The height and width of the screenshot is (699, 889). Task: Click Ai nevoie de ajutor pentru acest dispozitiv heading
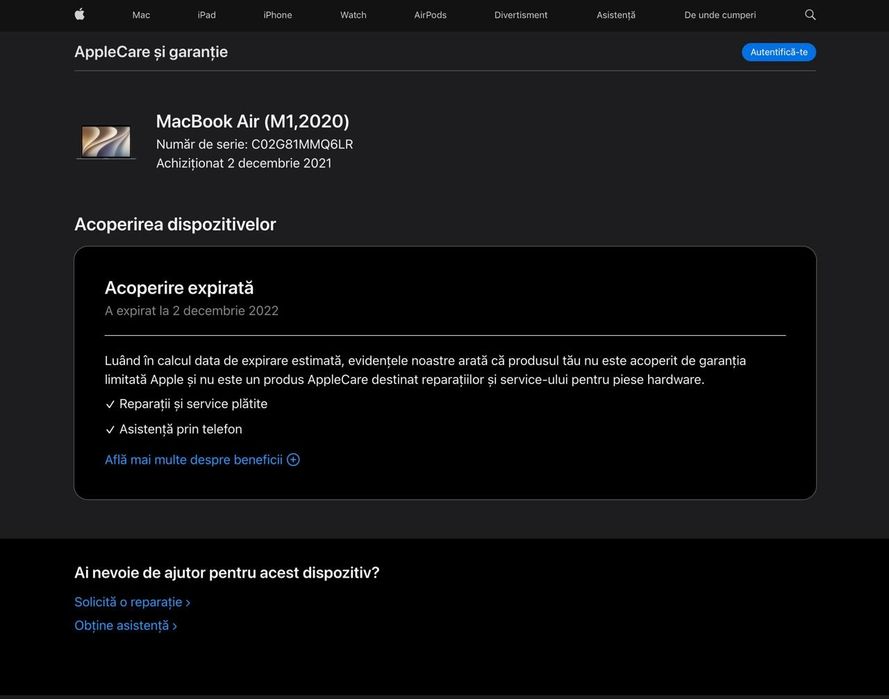227,573
